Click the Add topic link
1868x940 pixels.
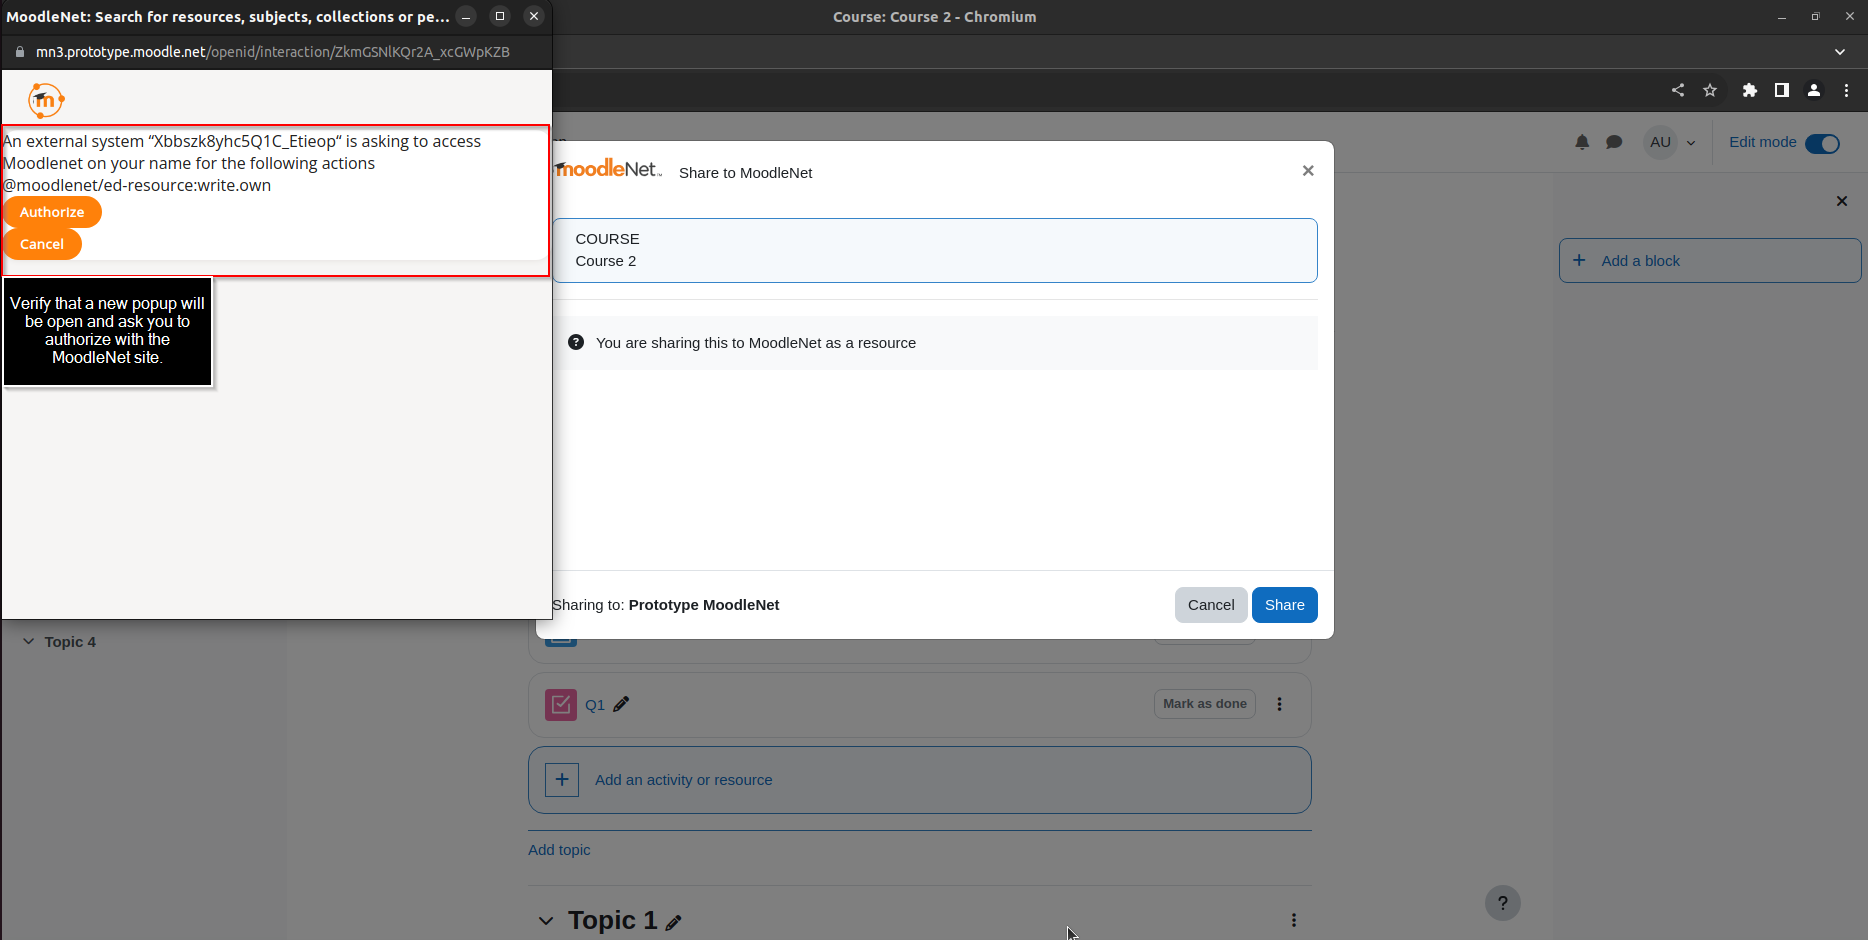point(559,850)
